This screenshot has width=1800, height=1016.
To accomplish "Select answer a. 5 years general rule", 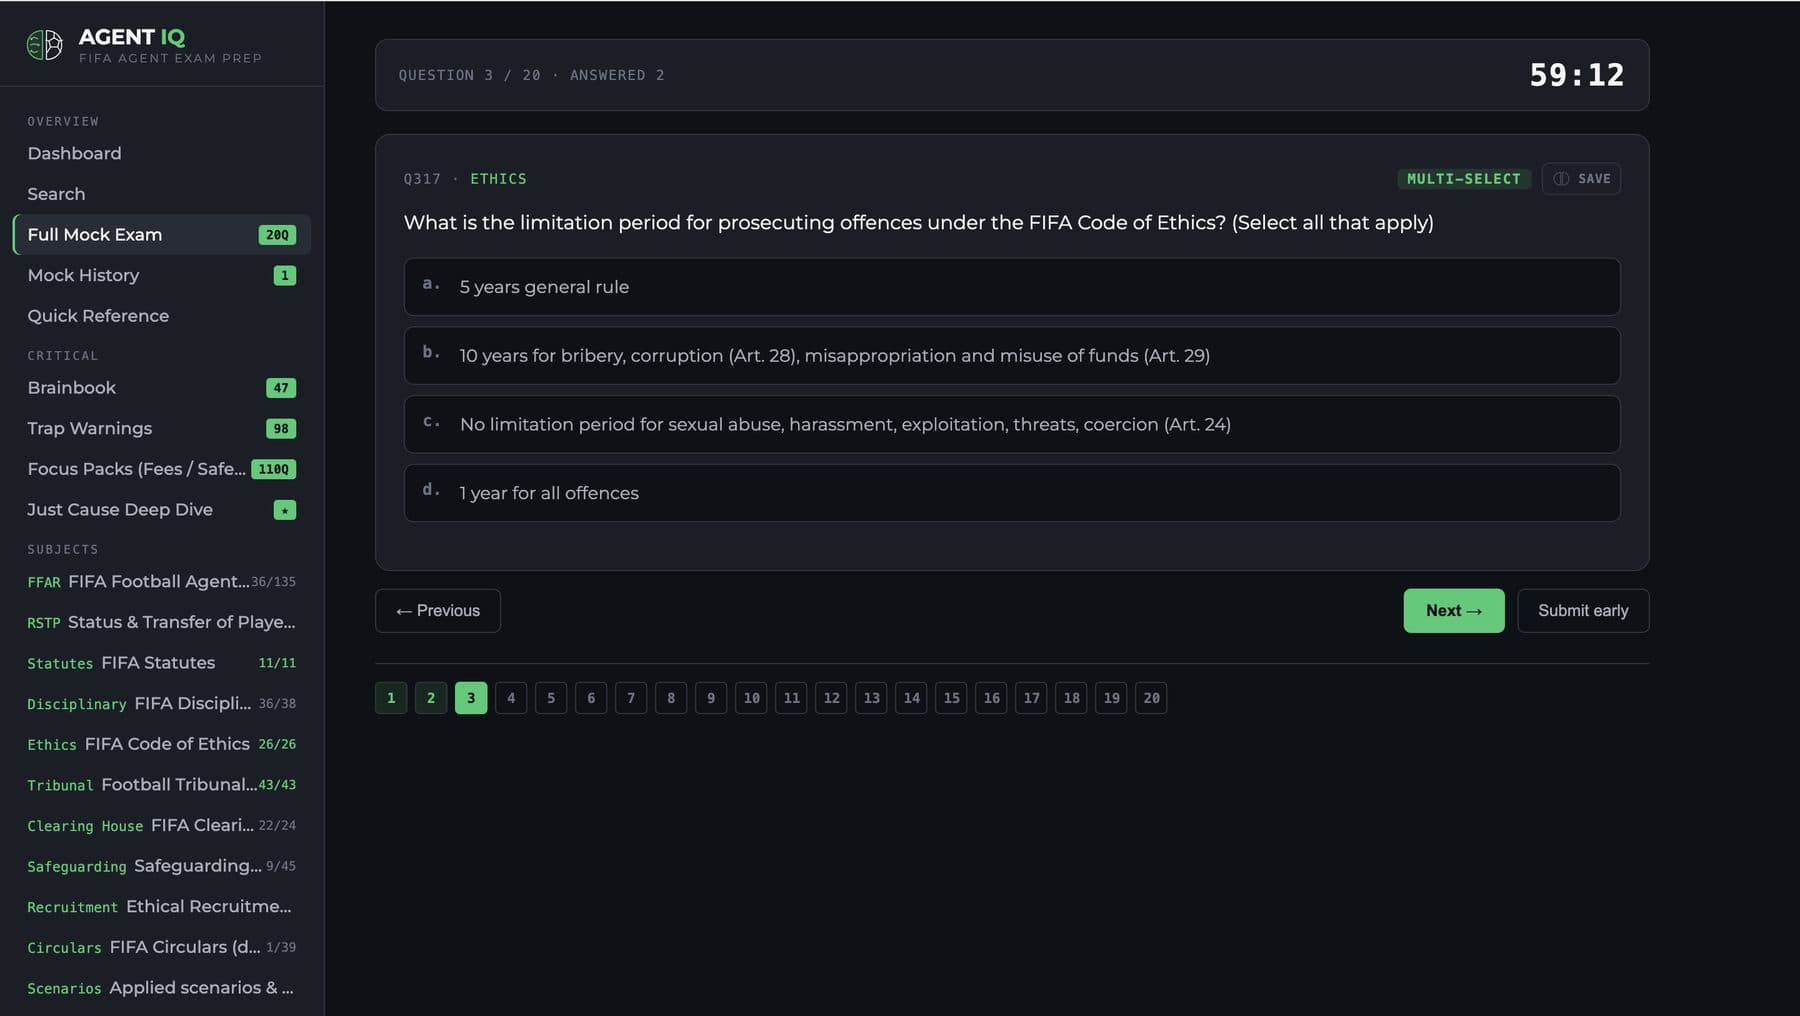I will click(1012, 287).
